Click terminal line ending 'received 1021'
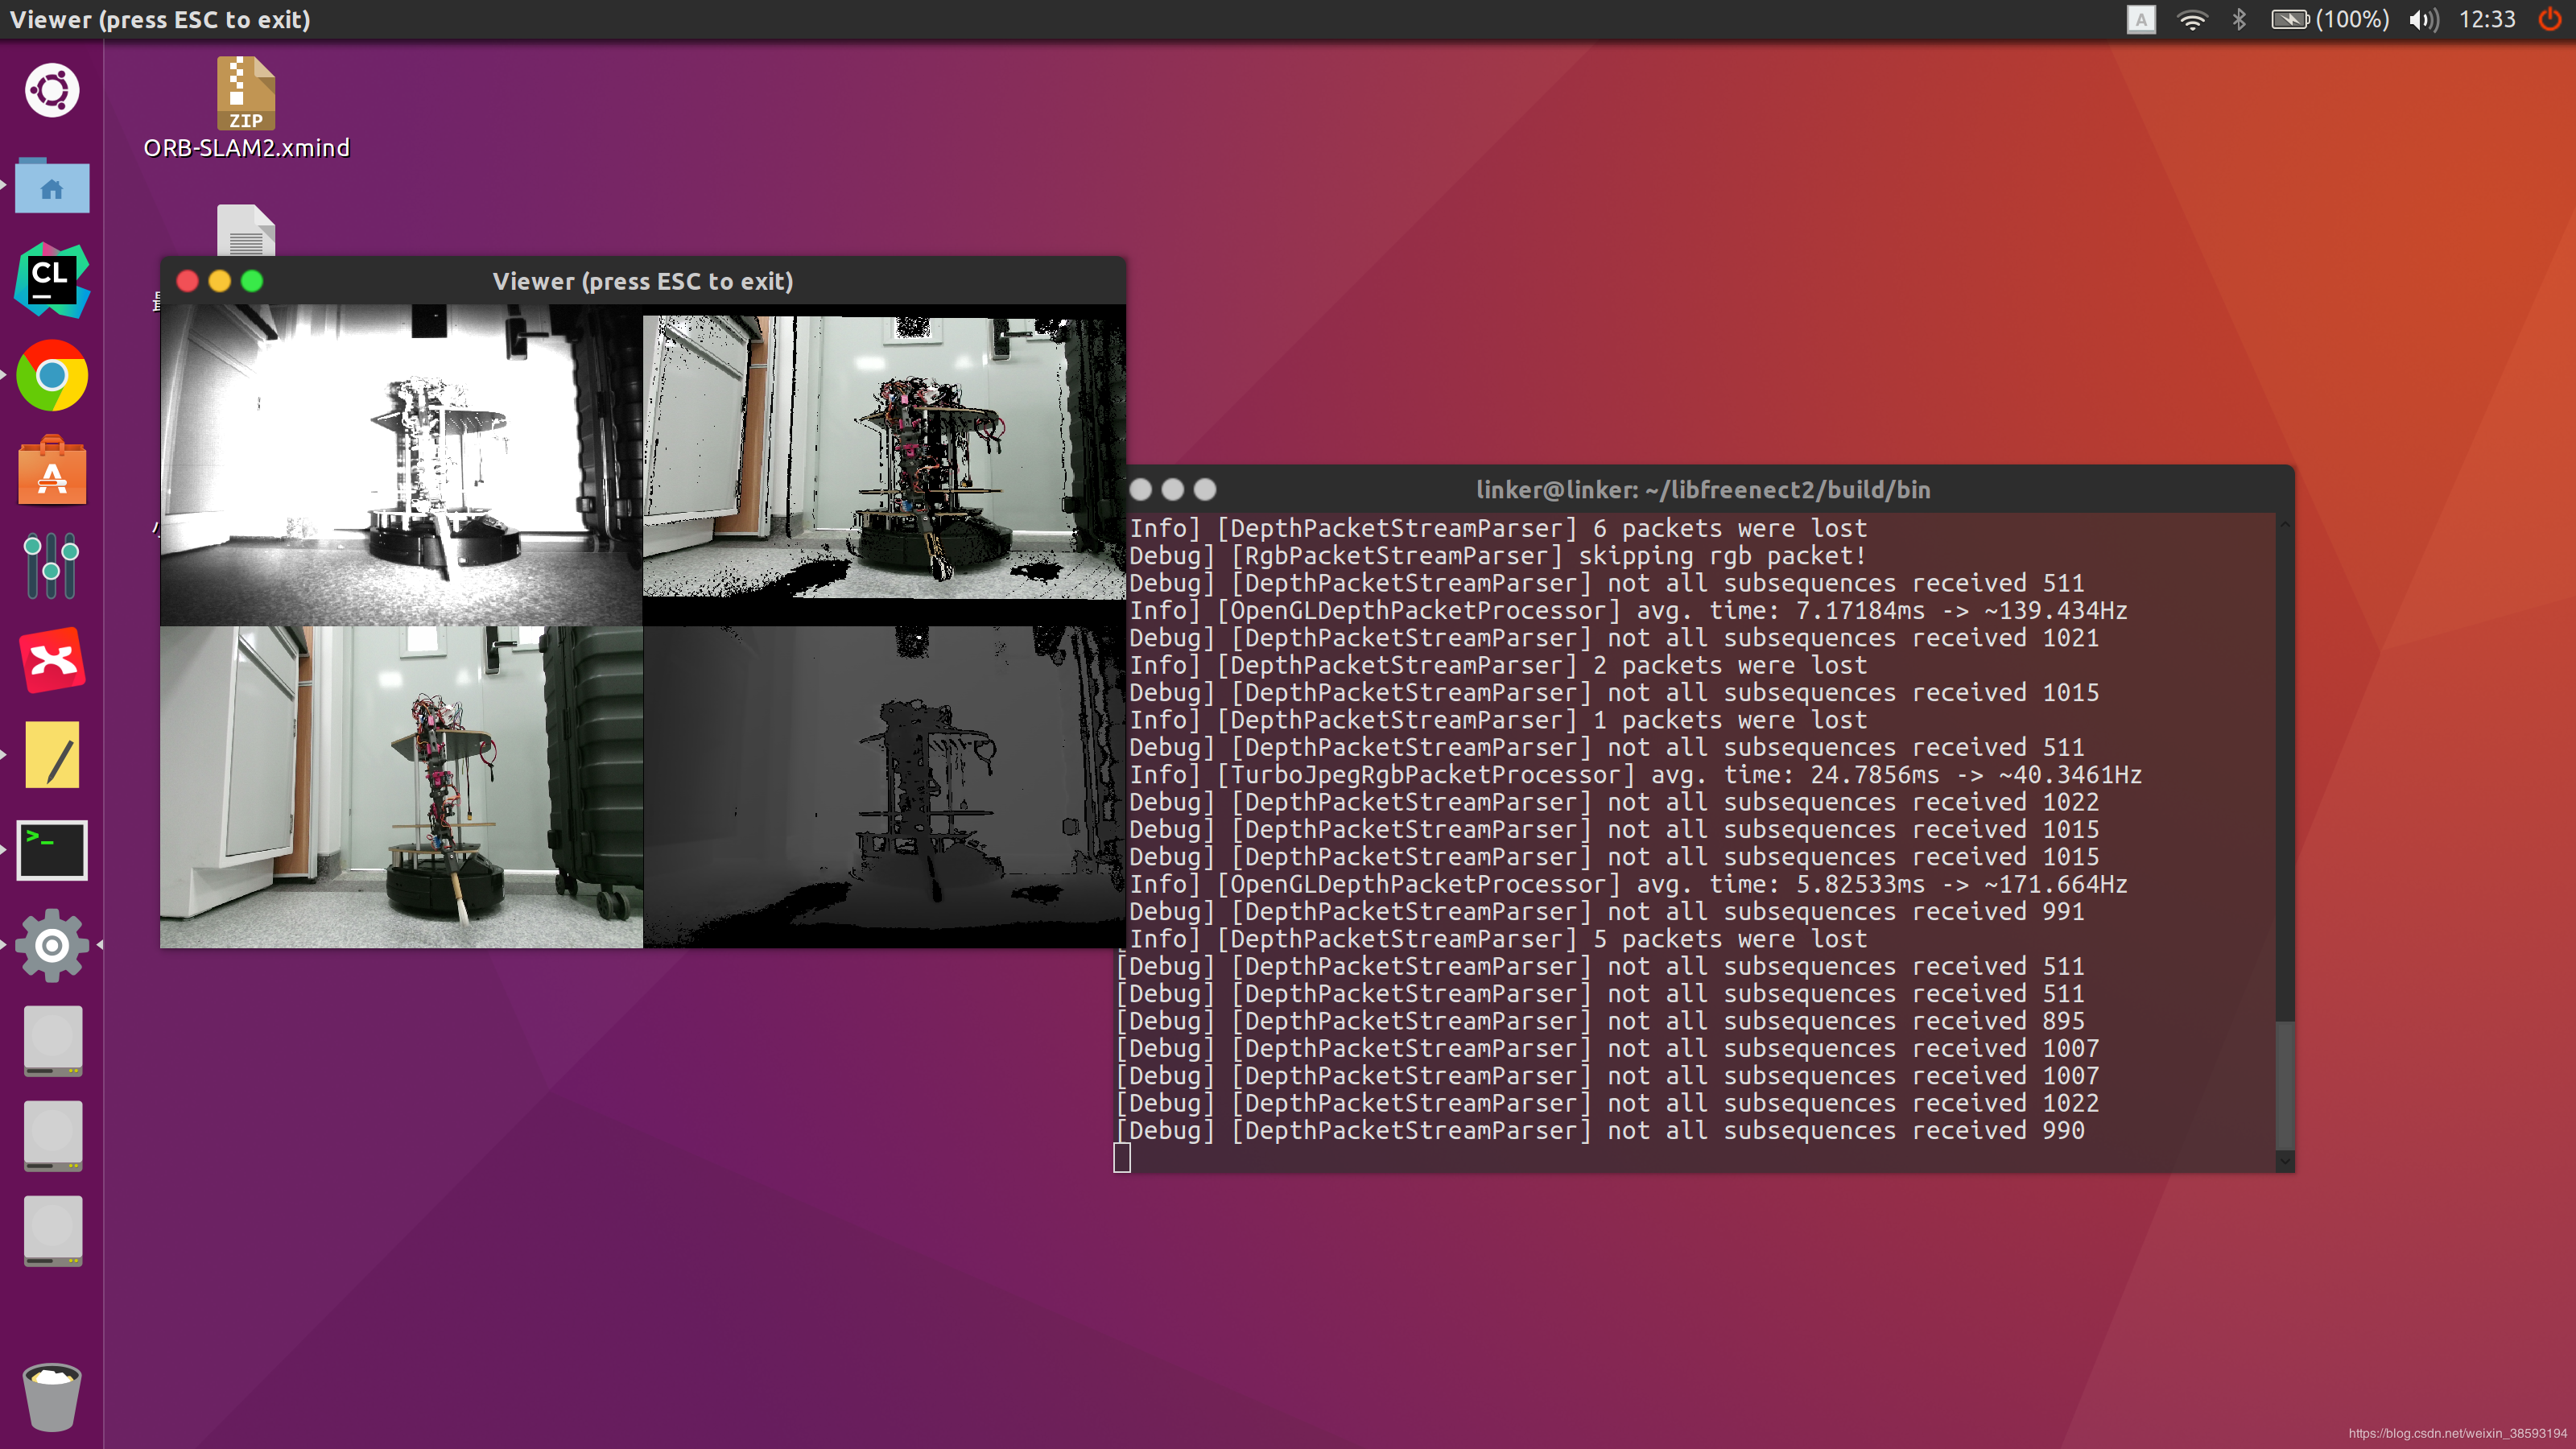The width and height of the screenshot is (2576, 1449). pyautogui.click(x=1613, y=638)
